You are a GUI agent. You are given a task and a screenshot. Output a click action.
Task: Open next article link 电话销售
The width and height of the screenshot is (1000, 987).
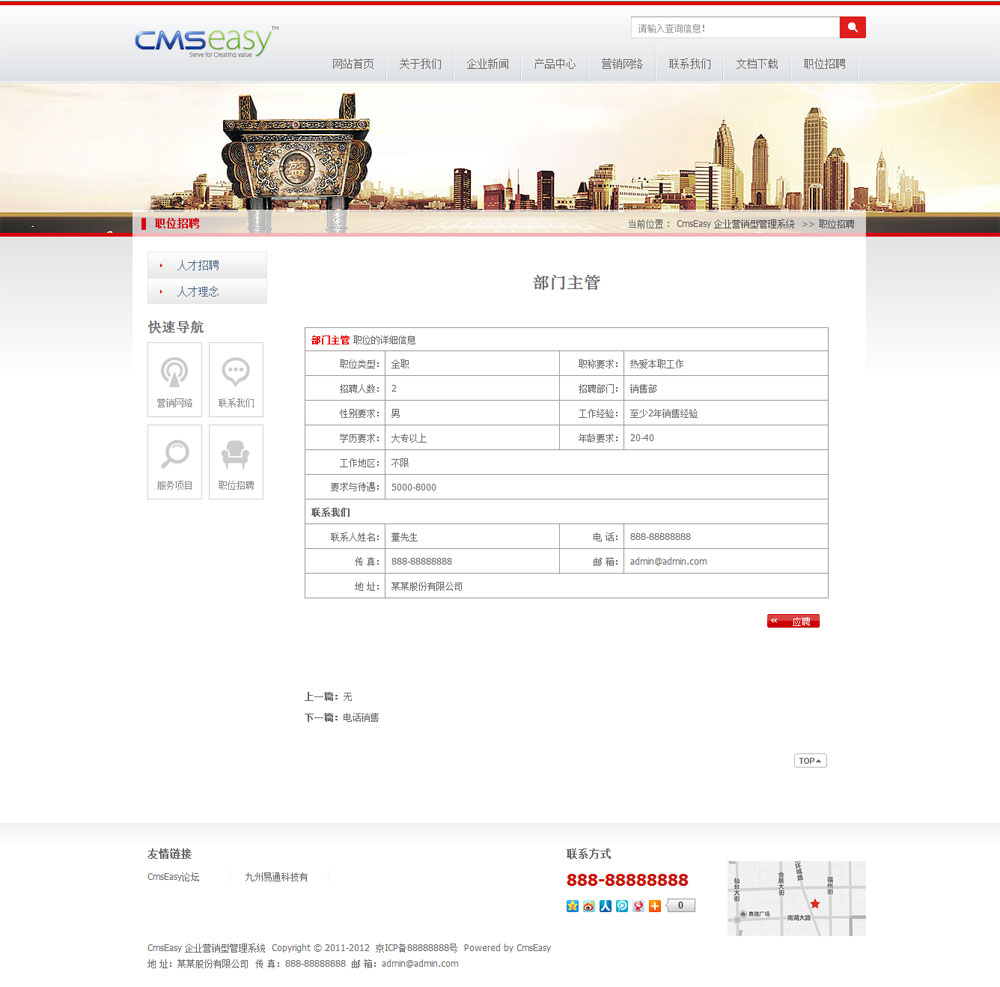click(361, 718)
